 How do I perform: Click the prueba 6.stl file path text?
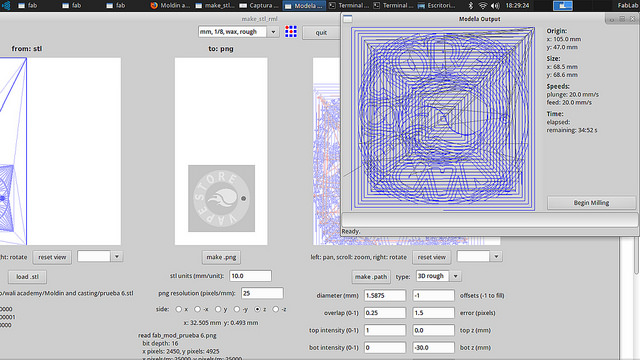[67, 293]
